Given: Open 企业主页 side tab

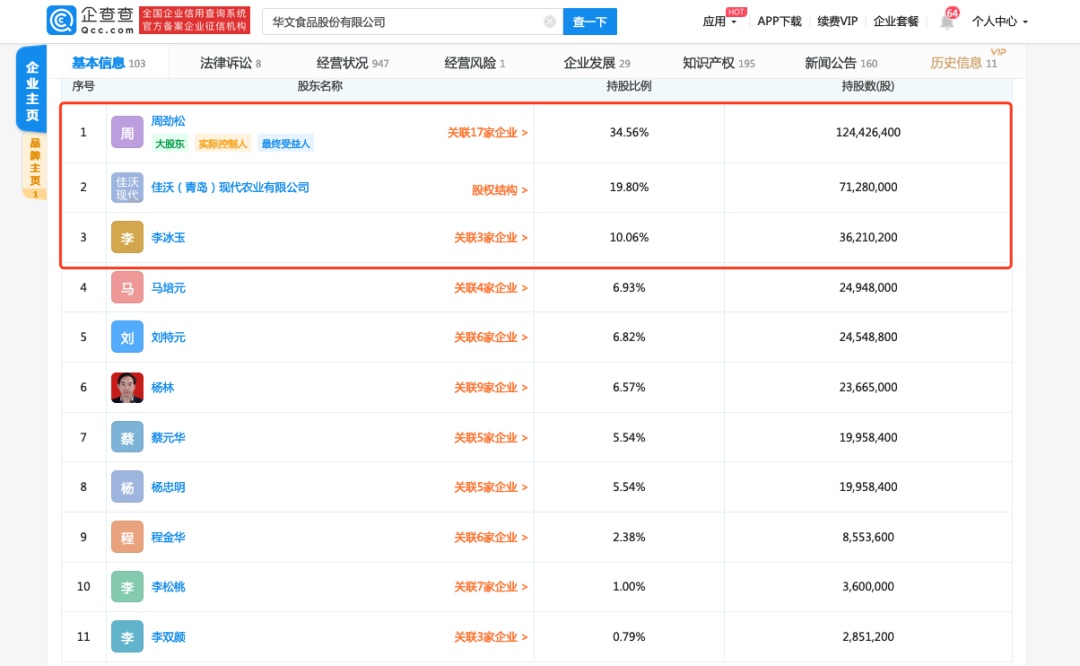Looking at the screenshot, I should pyautogui.click(x=32, y=90).
